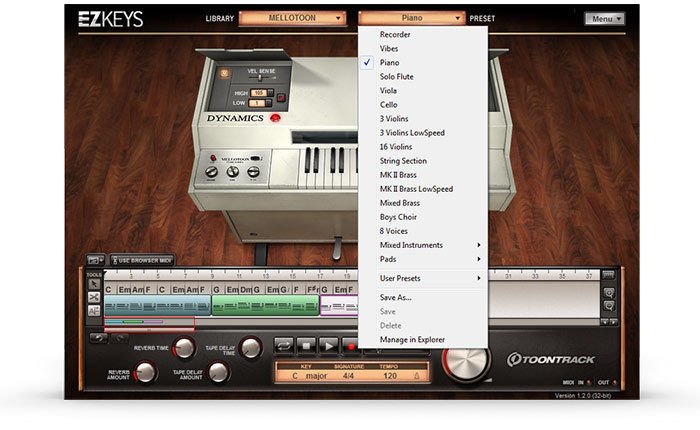Click the Reverb Time knob
Viewport: 700px width, 430px height.
coord(184,348)
